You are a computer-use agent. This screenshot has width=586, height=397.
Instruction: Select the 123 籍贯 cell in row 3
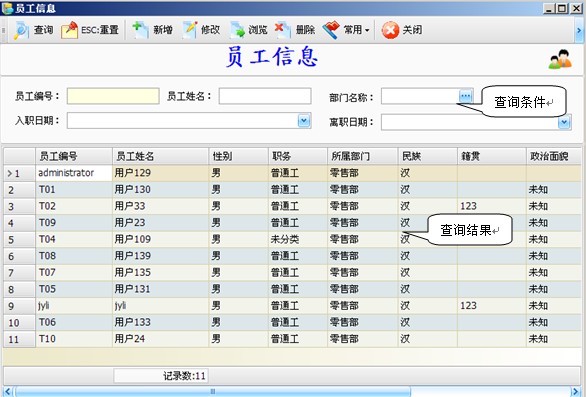(492, 206)
